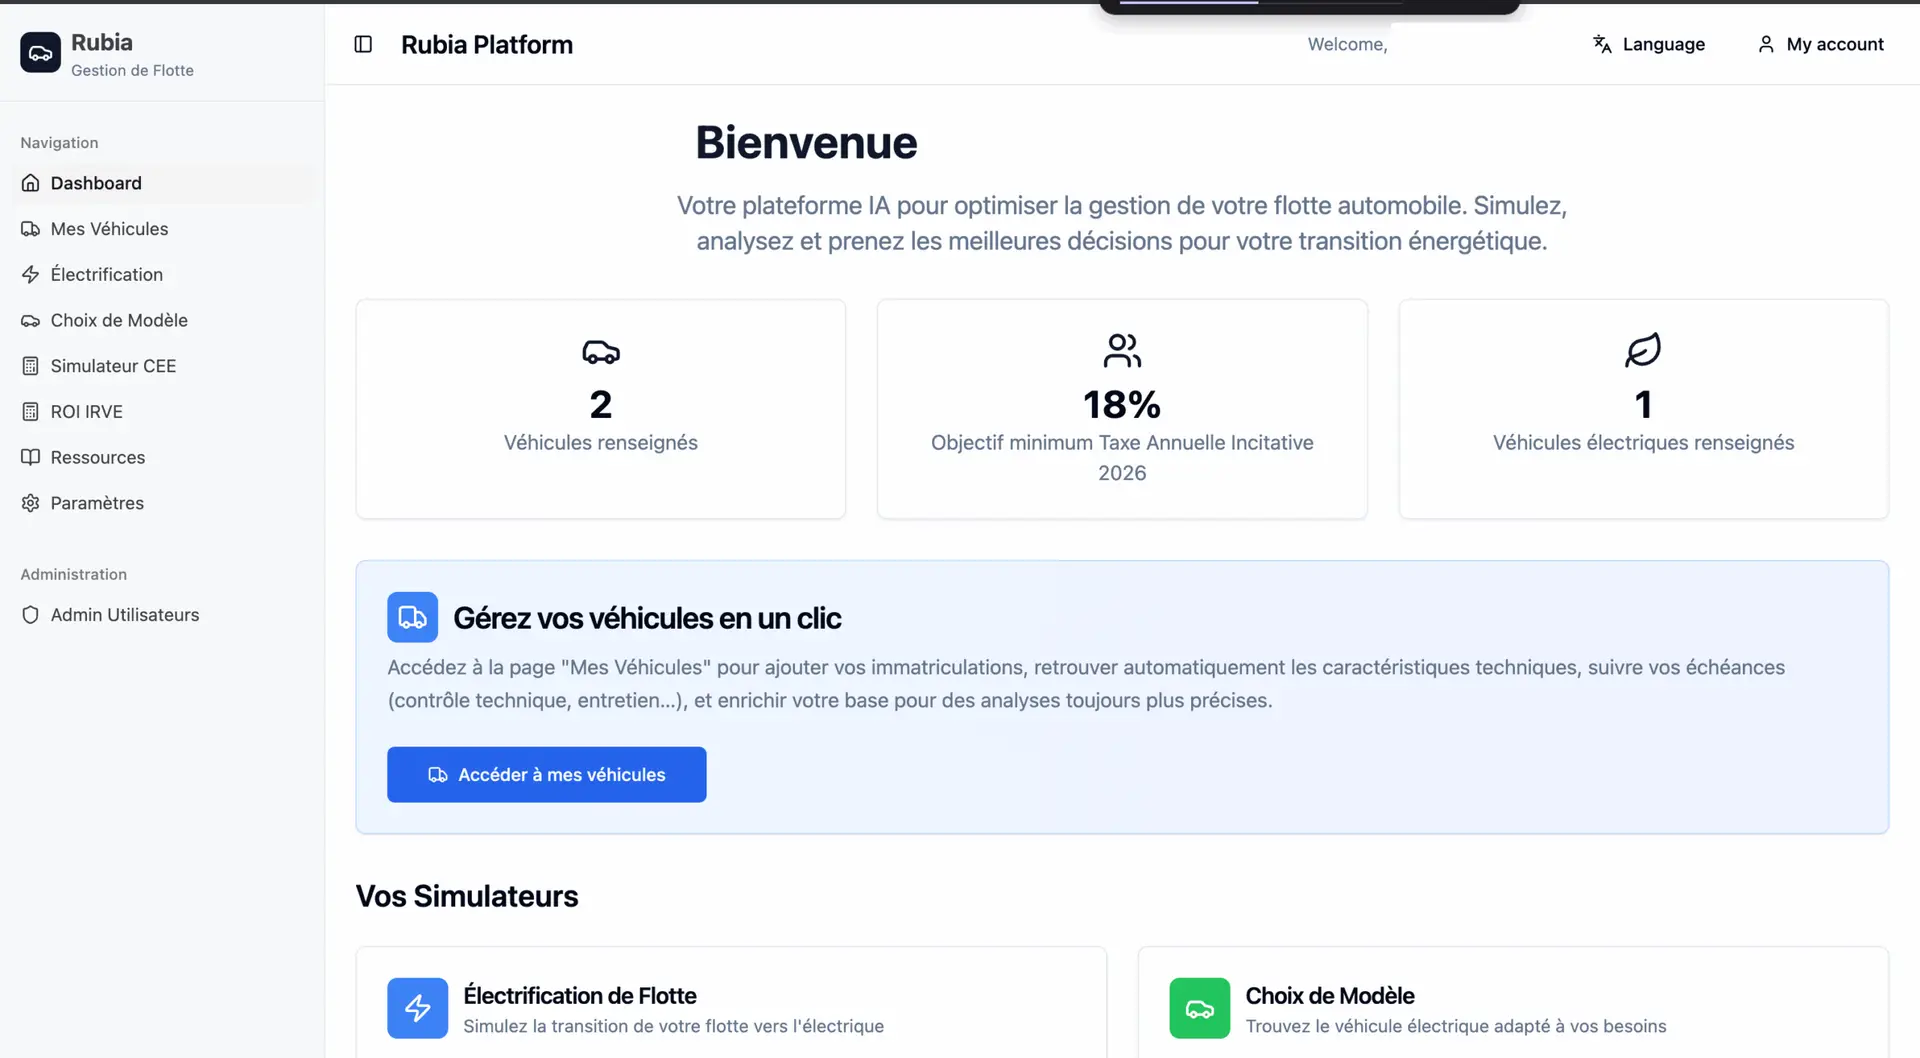Click the Électrification lightning icon
Image resolution: width=1920 pixels, height=1058 pixels.
pyautogui.click(x=31, y=274)
